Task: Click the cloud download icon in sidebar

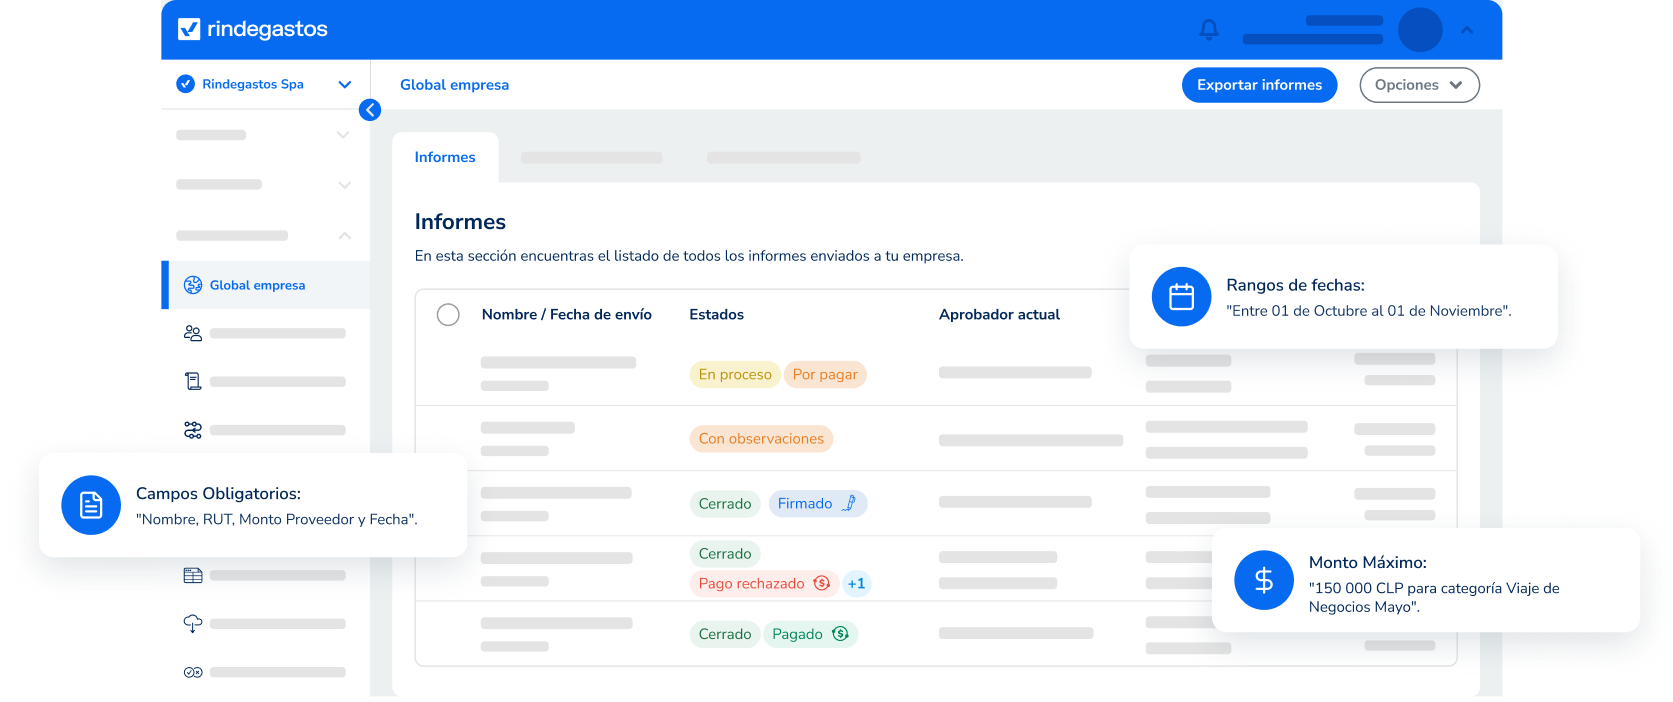Action: point(193,624)
